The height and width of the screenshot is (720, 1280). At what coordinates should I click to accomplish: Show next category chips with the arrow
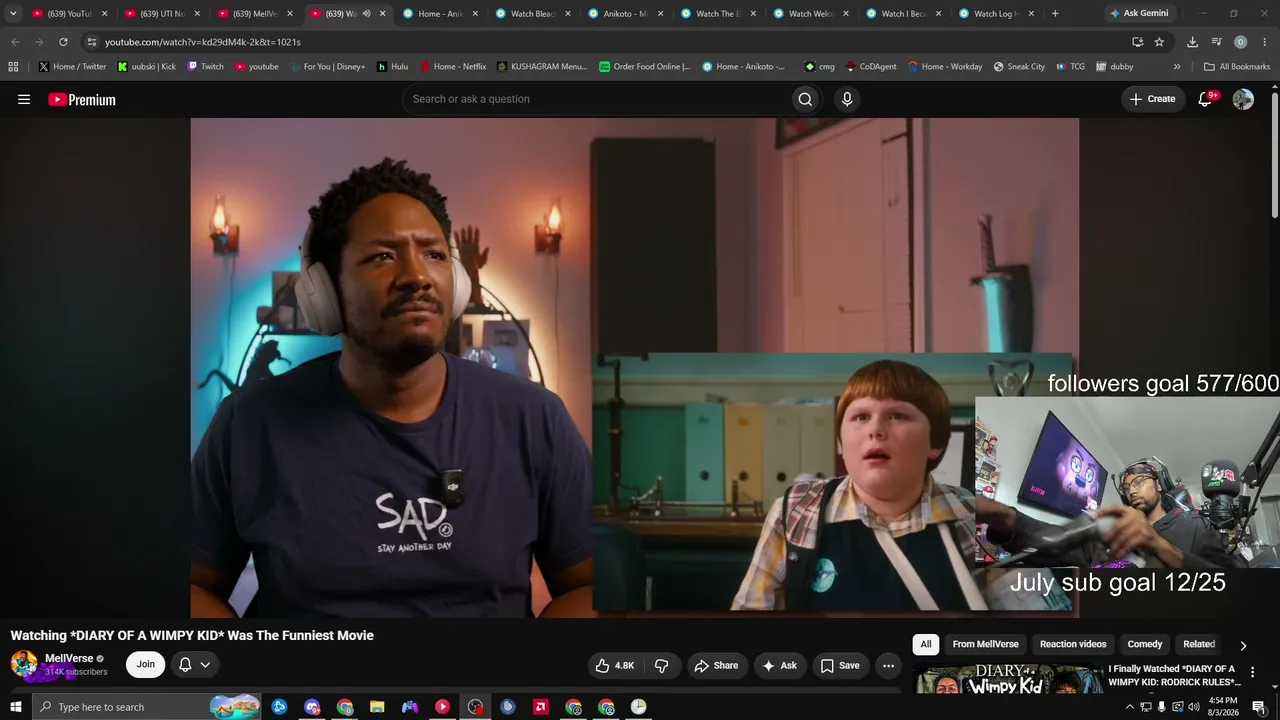pos(1243,646)
